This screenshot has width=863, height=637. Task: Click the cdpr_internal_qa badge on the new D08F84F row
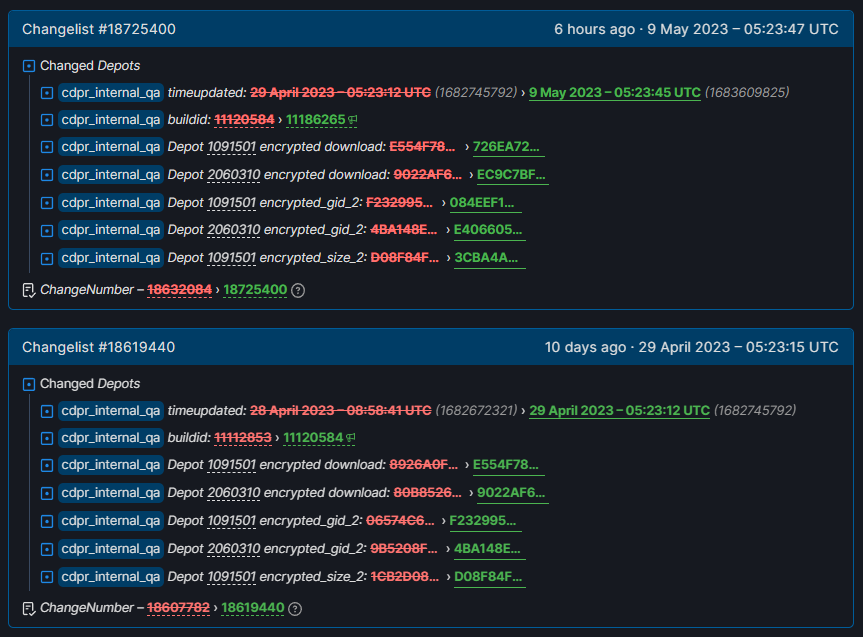pos(111,576)
